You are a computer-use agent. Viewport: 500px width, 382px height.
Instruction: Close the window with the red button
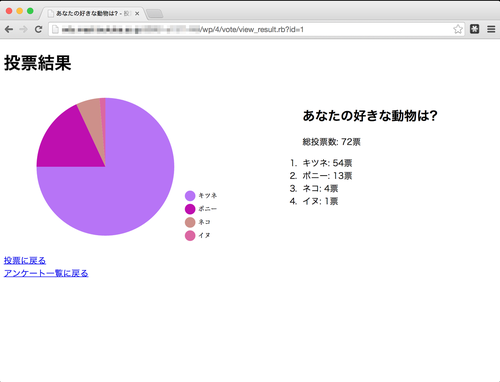pos(9,11)
